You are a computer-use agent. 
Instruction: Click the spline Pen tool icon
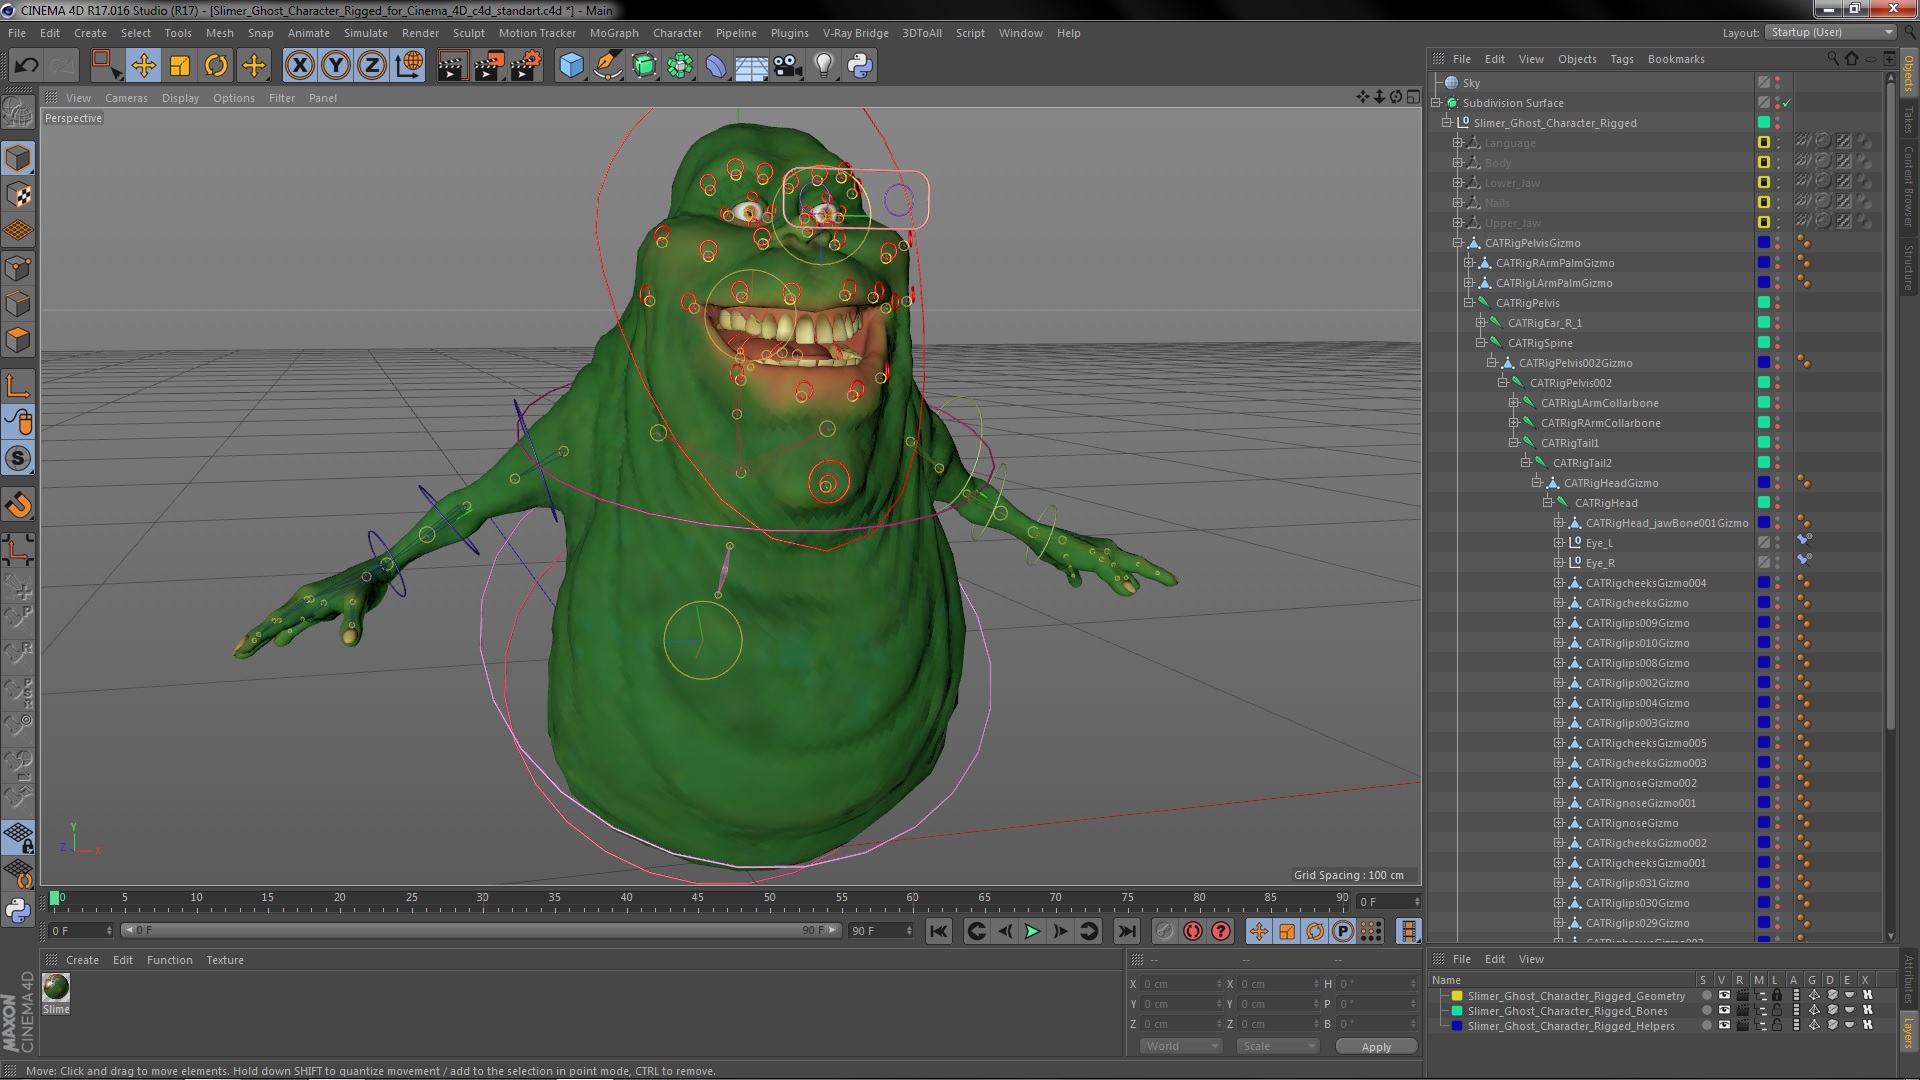point(607,66)
